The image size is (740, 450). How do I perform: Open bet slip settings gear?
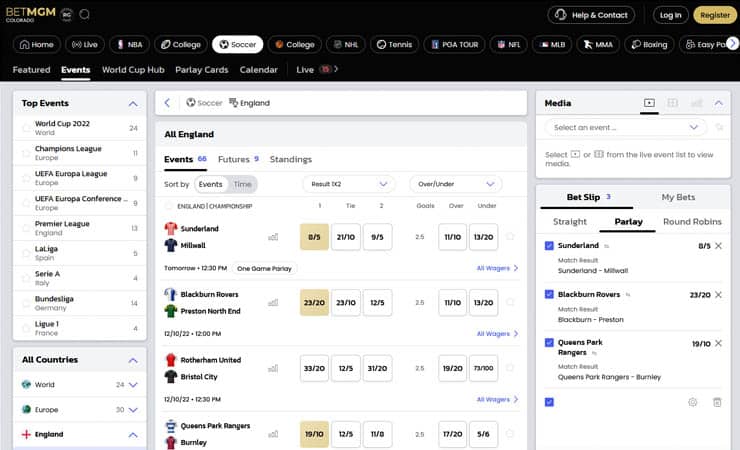pos(692,402)
